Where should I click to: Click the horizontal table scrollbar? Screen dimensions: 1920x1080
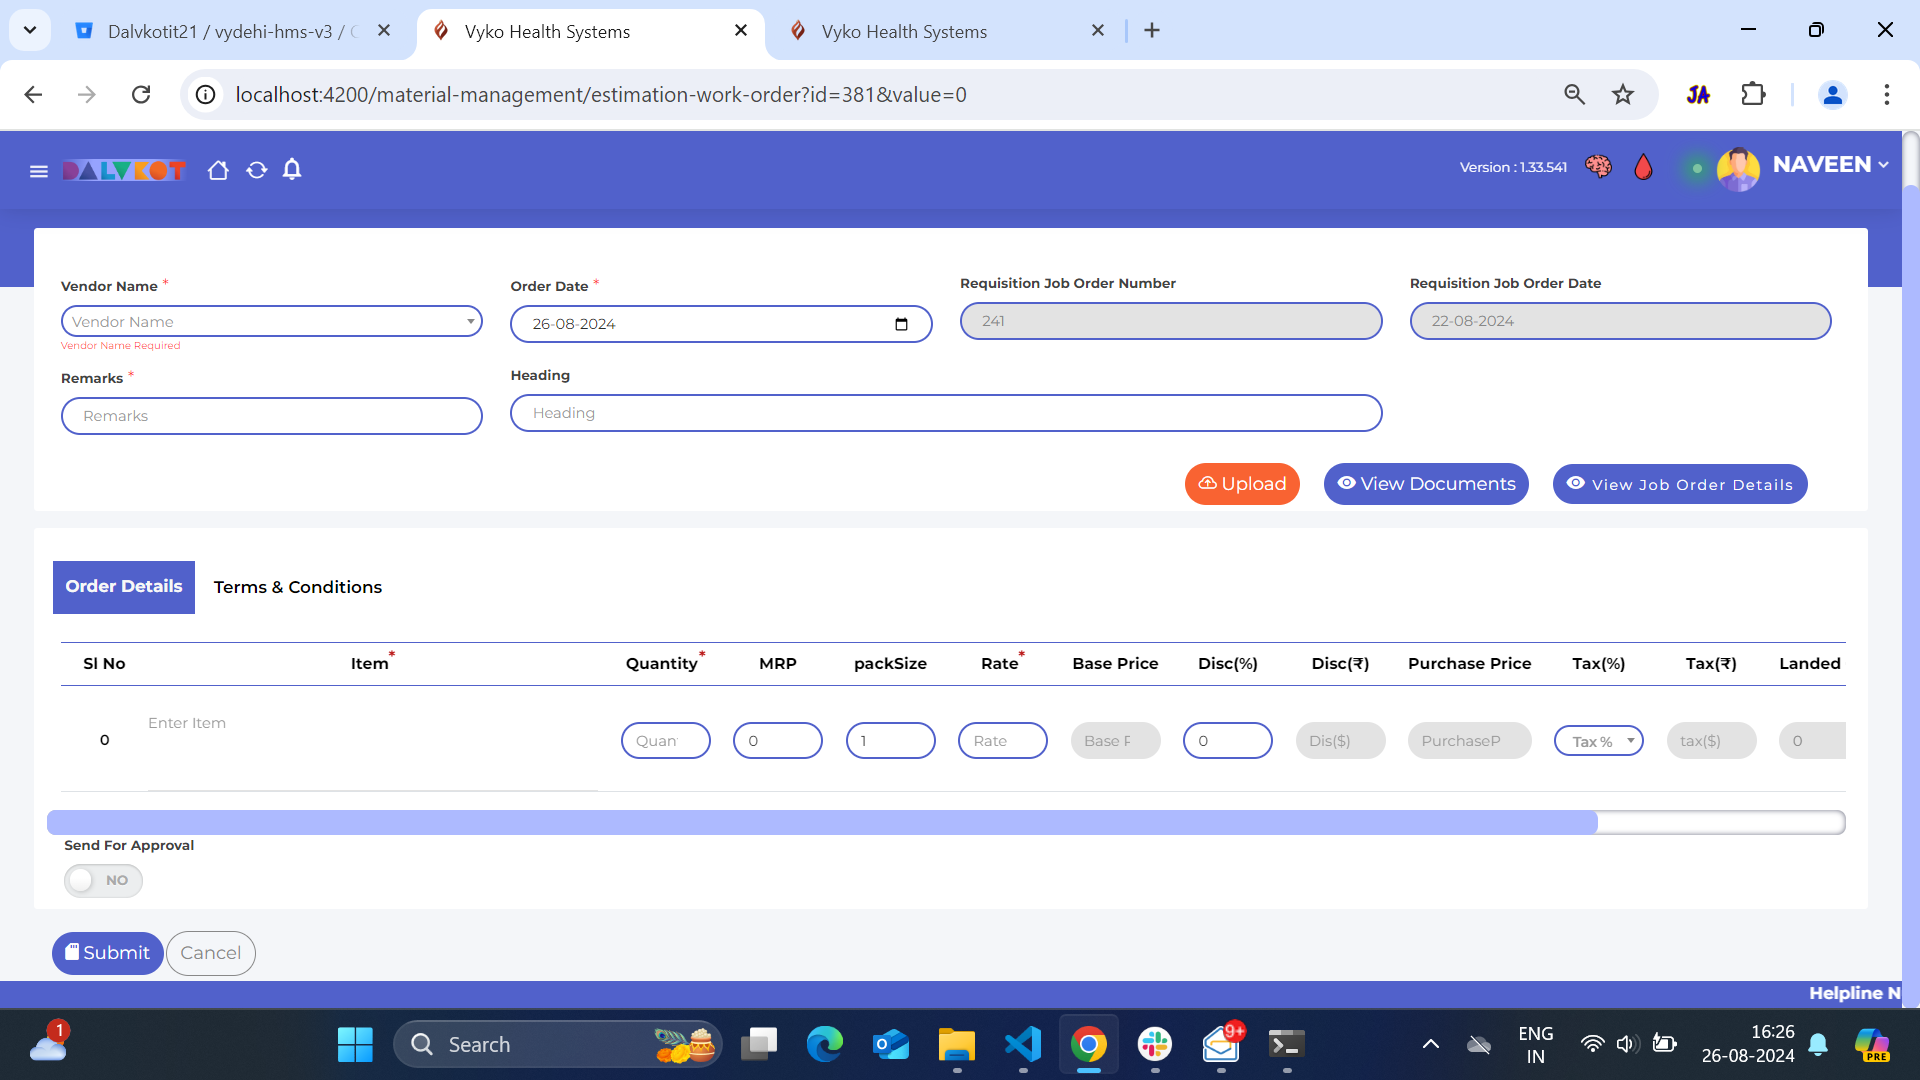pyautogui.click(x=822, y=822)
